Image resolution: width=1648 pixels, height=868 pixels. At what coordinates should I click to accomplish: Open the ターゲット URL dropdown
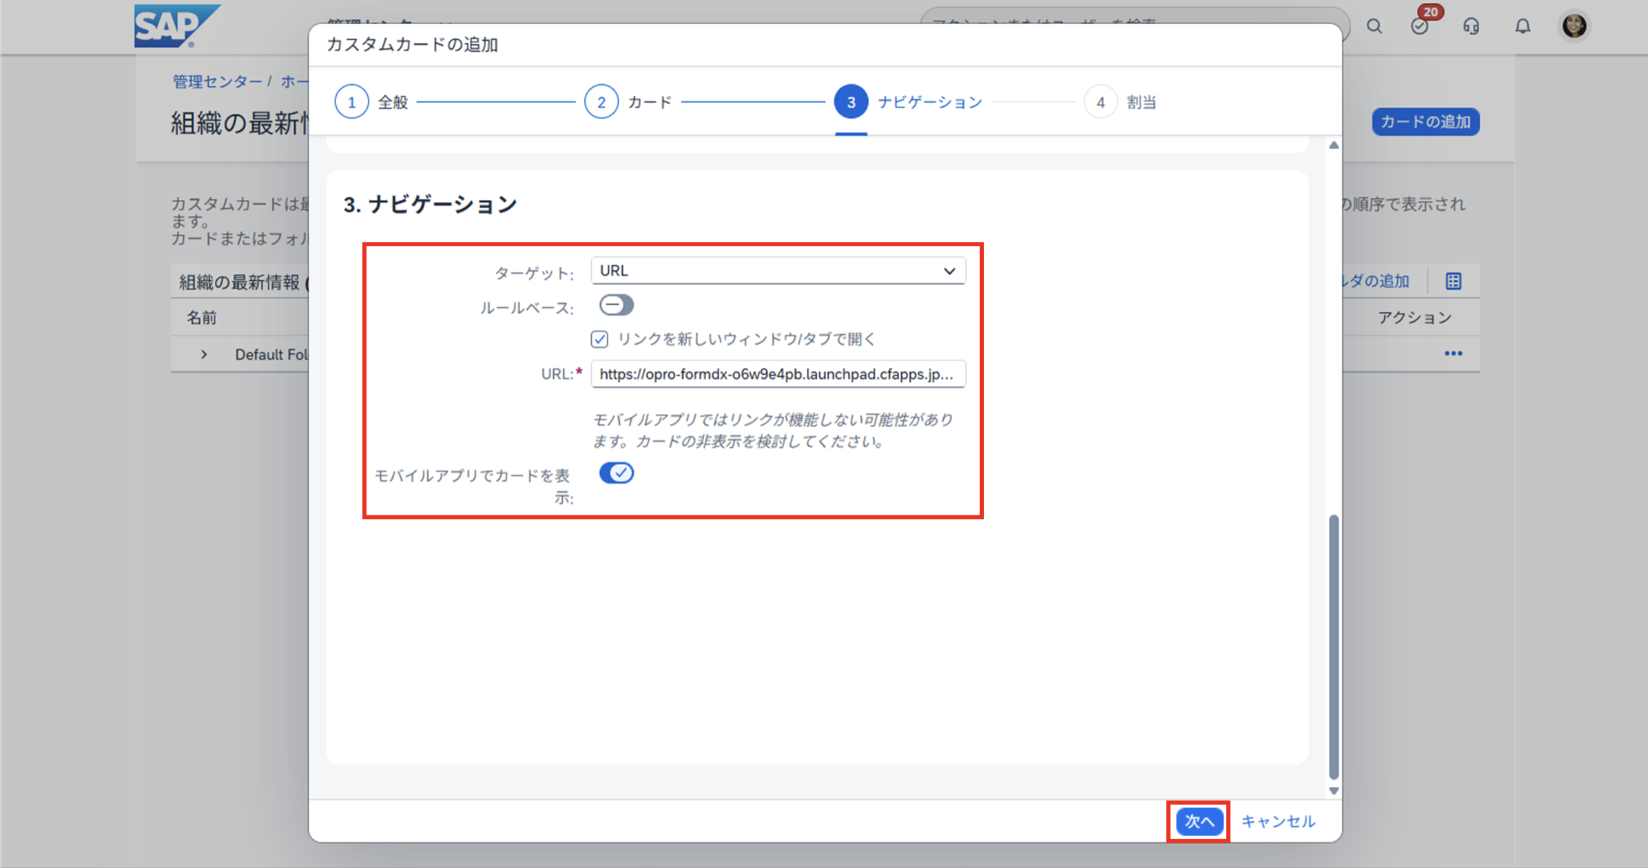tap(777, 271)
